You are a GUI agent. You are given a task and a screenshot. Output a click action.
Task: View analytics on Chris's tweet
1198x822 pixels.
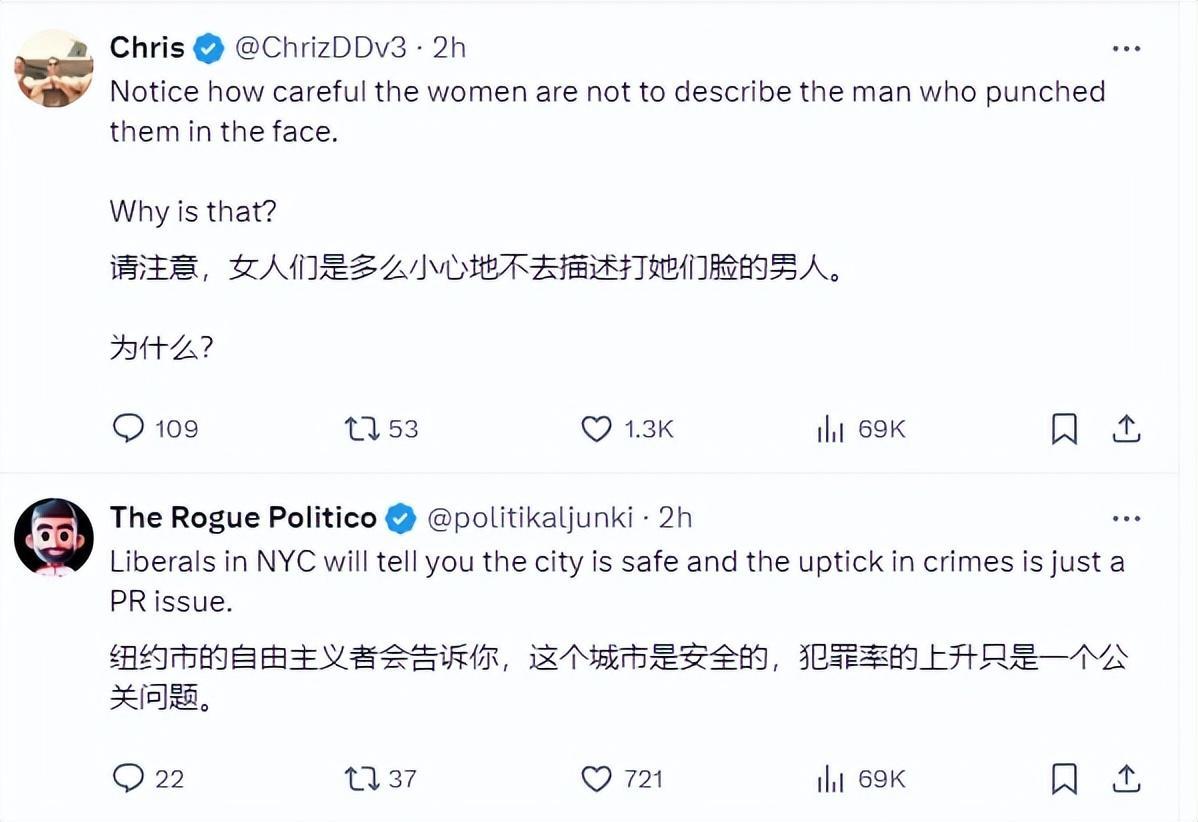tap(831, 429)
